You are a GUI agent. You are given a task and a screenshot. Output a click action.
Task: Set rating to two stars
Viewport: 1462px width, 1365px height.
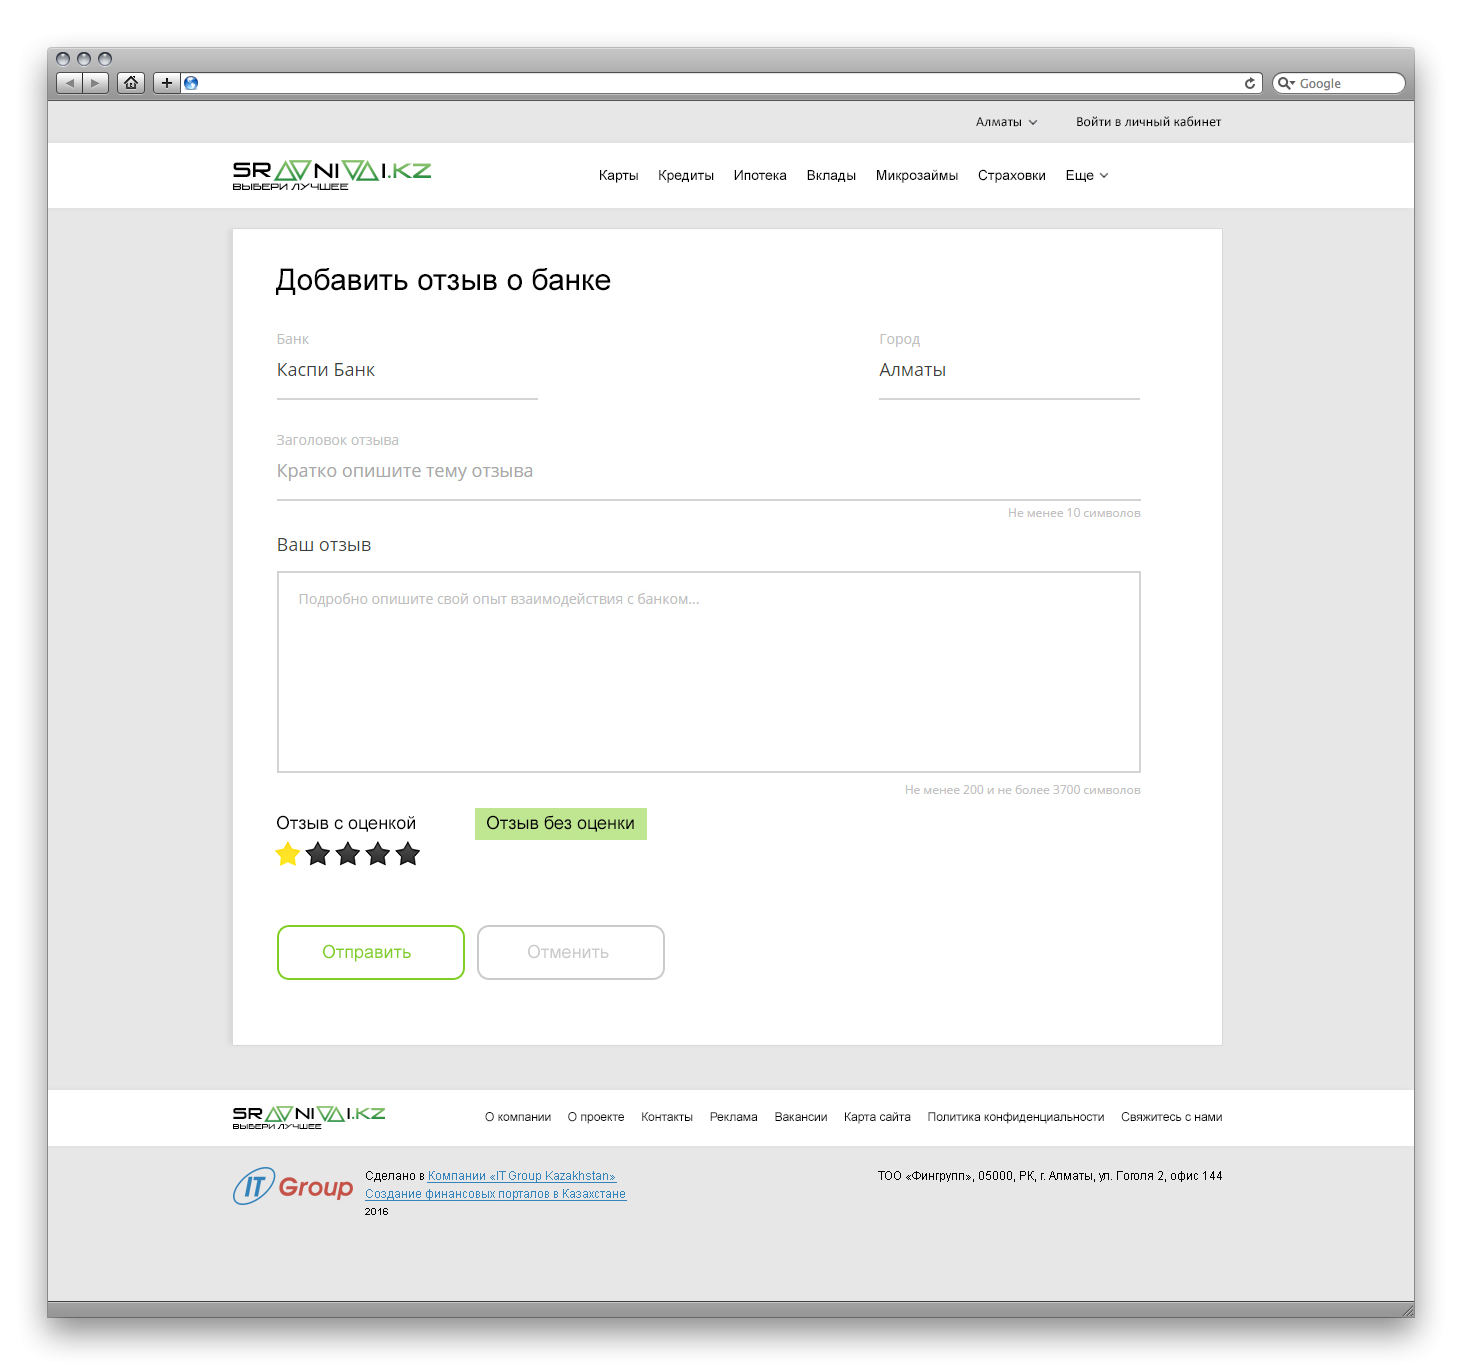[318, 854]
